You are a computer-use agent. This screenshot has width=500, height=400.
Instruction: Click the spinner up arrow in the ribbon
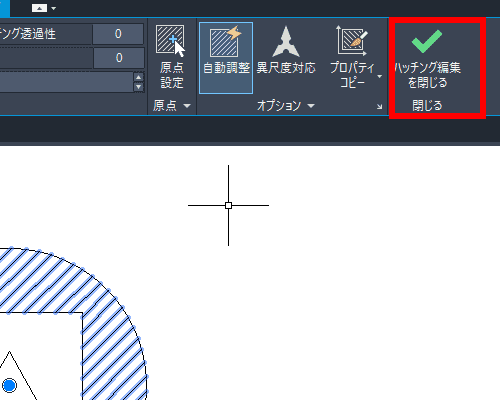coord(139,77)
